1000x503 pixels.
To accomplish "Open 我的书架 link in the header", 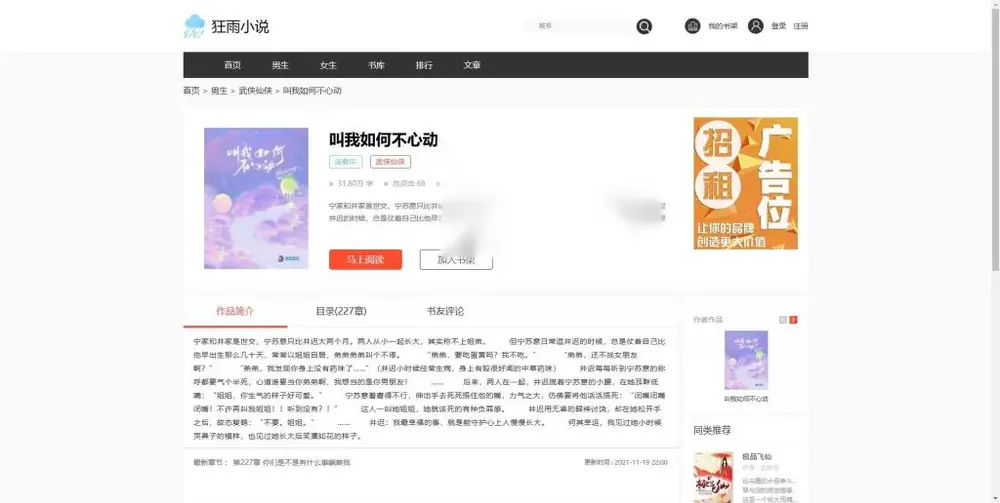I will (723, 26).
